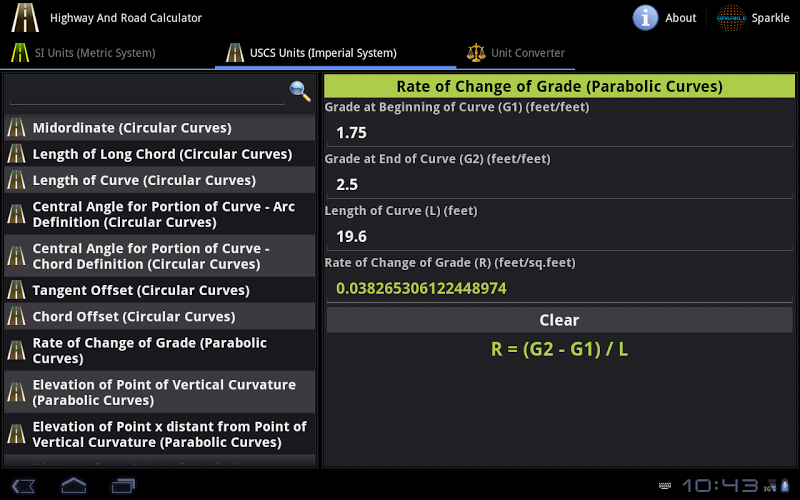
Task: Focus the formula search text field
Action: point(147,92)
